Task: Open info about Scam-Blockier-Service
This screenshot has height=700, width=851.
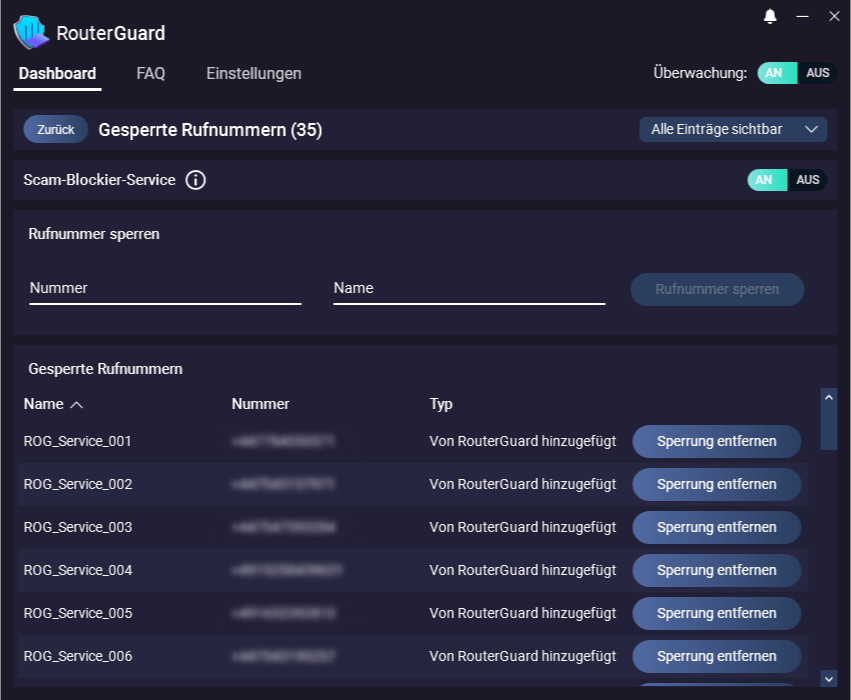Action: [195, 180]
